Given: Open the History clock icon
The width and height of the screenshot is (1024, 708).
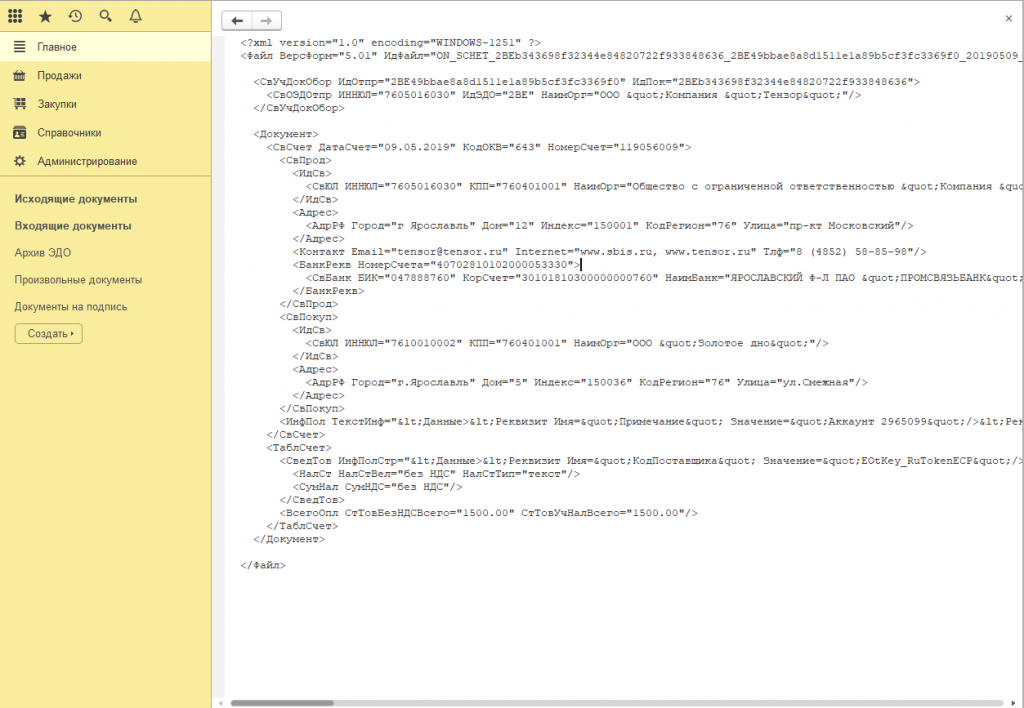Looking at the screenshot, I should click(75, 15).
